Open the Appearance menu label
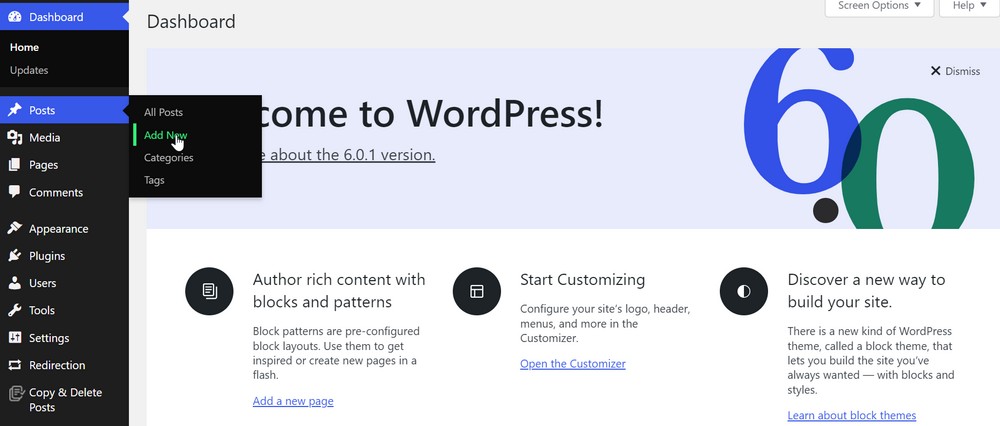 [59, 229]
